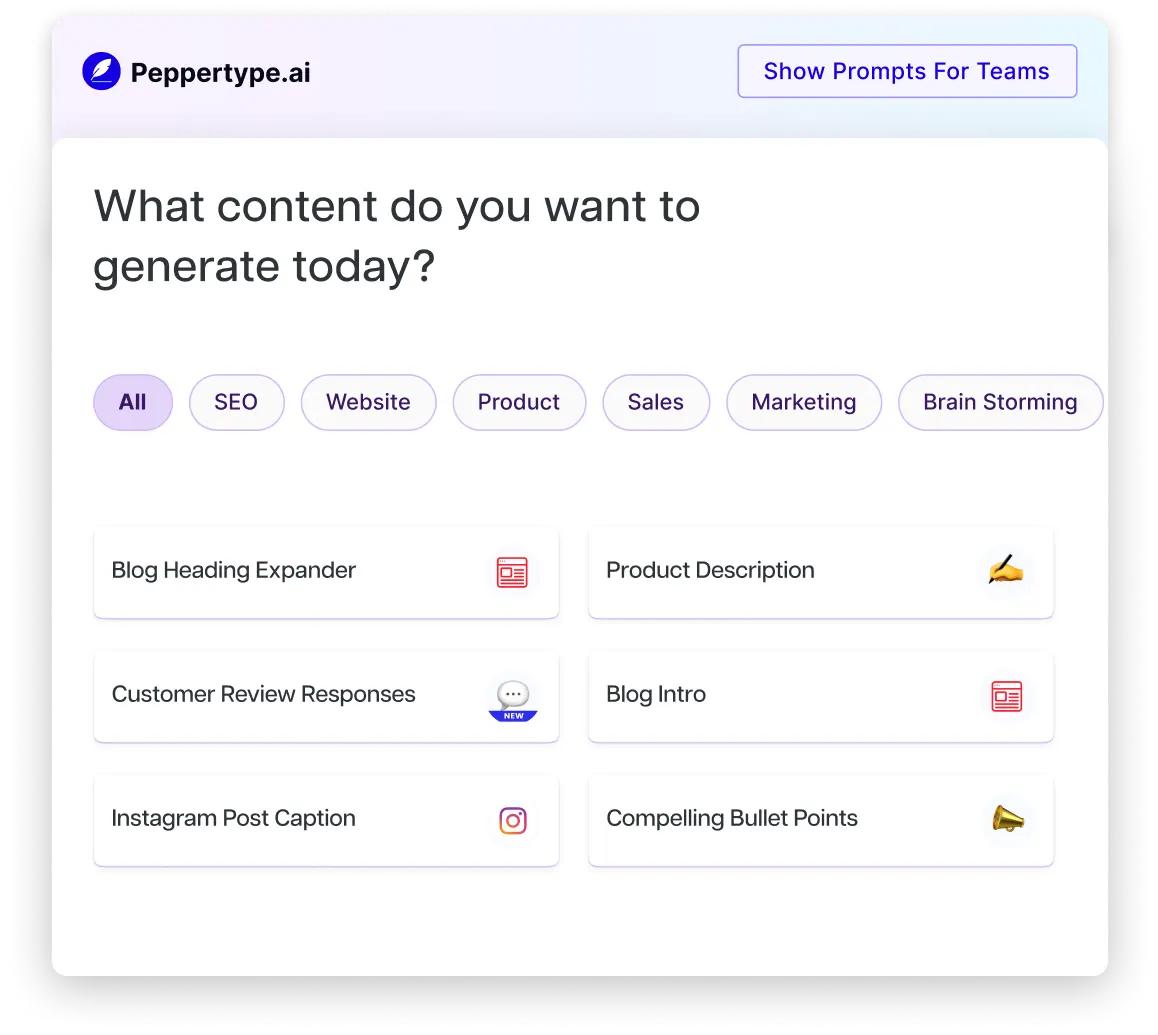Click the speech bubble NEW icon

coord(513,699)
